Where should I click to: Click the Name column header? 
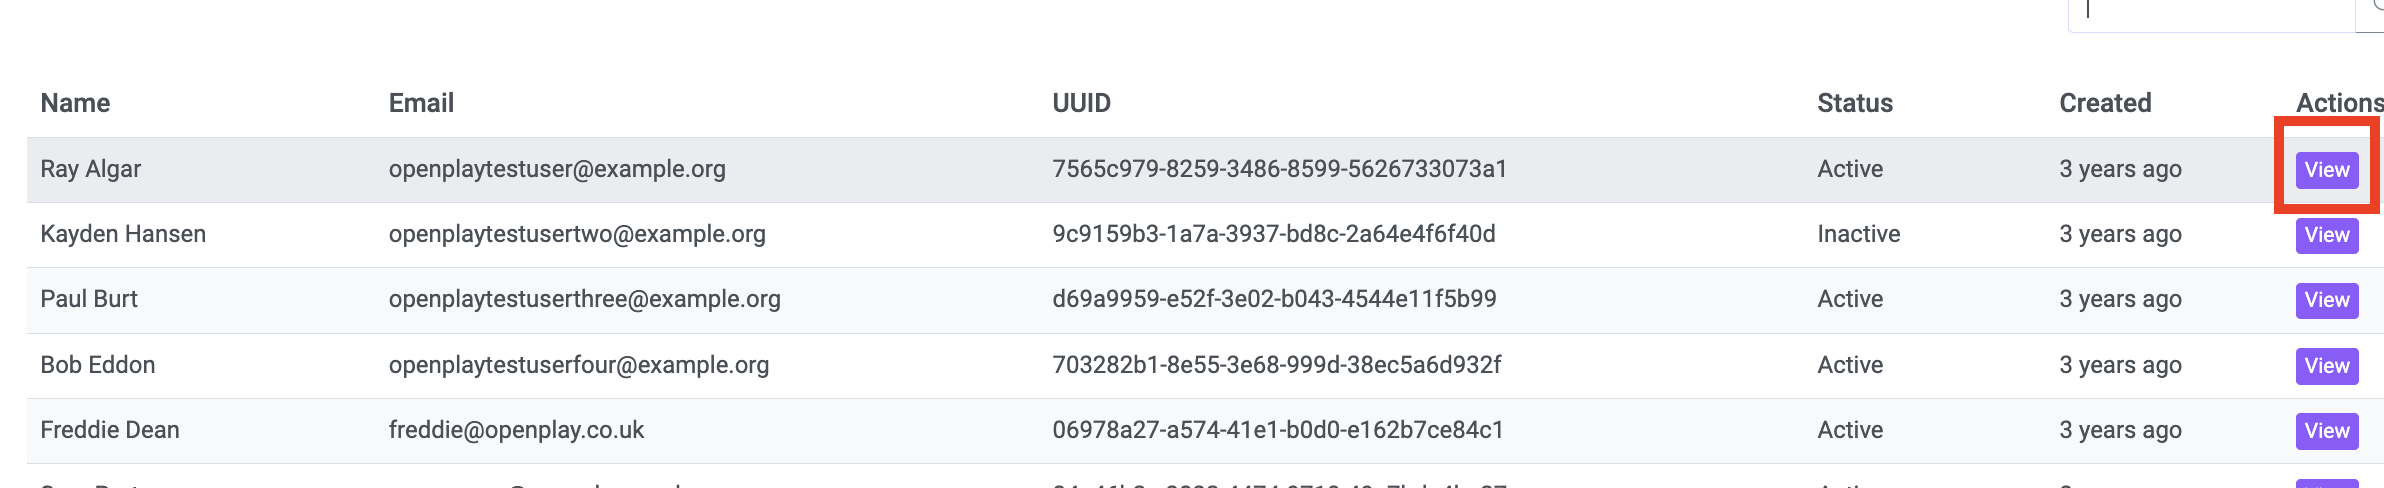[75, 103]
